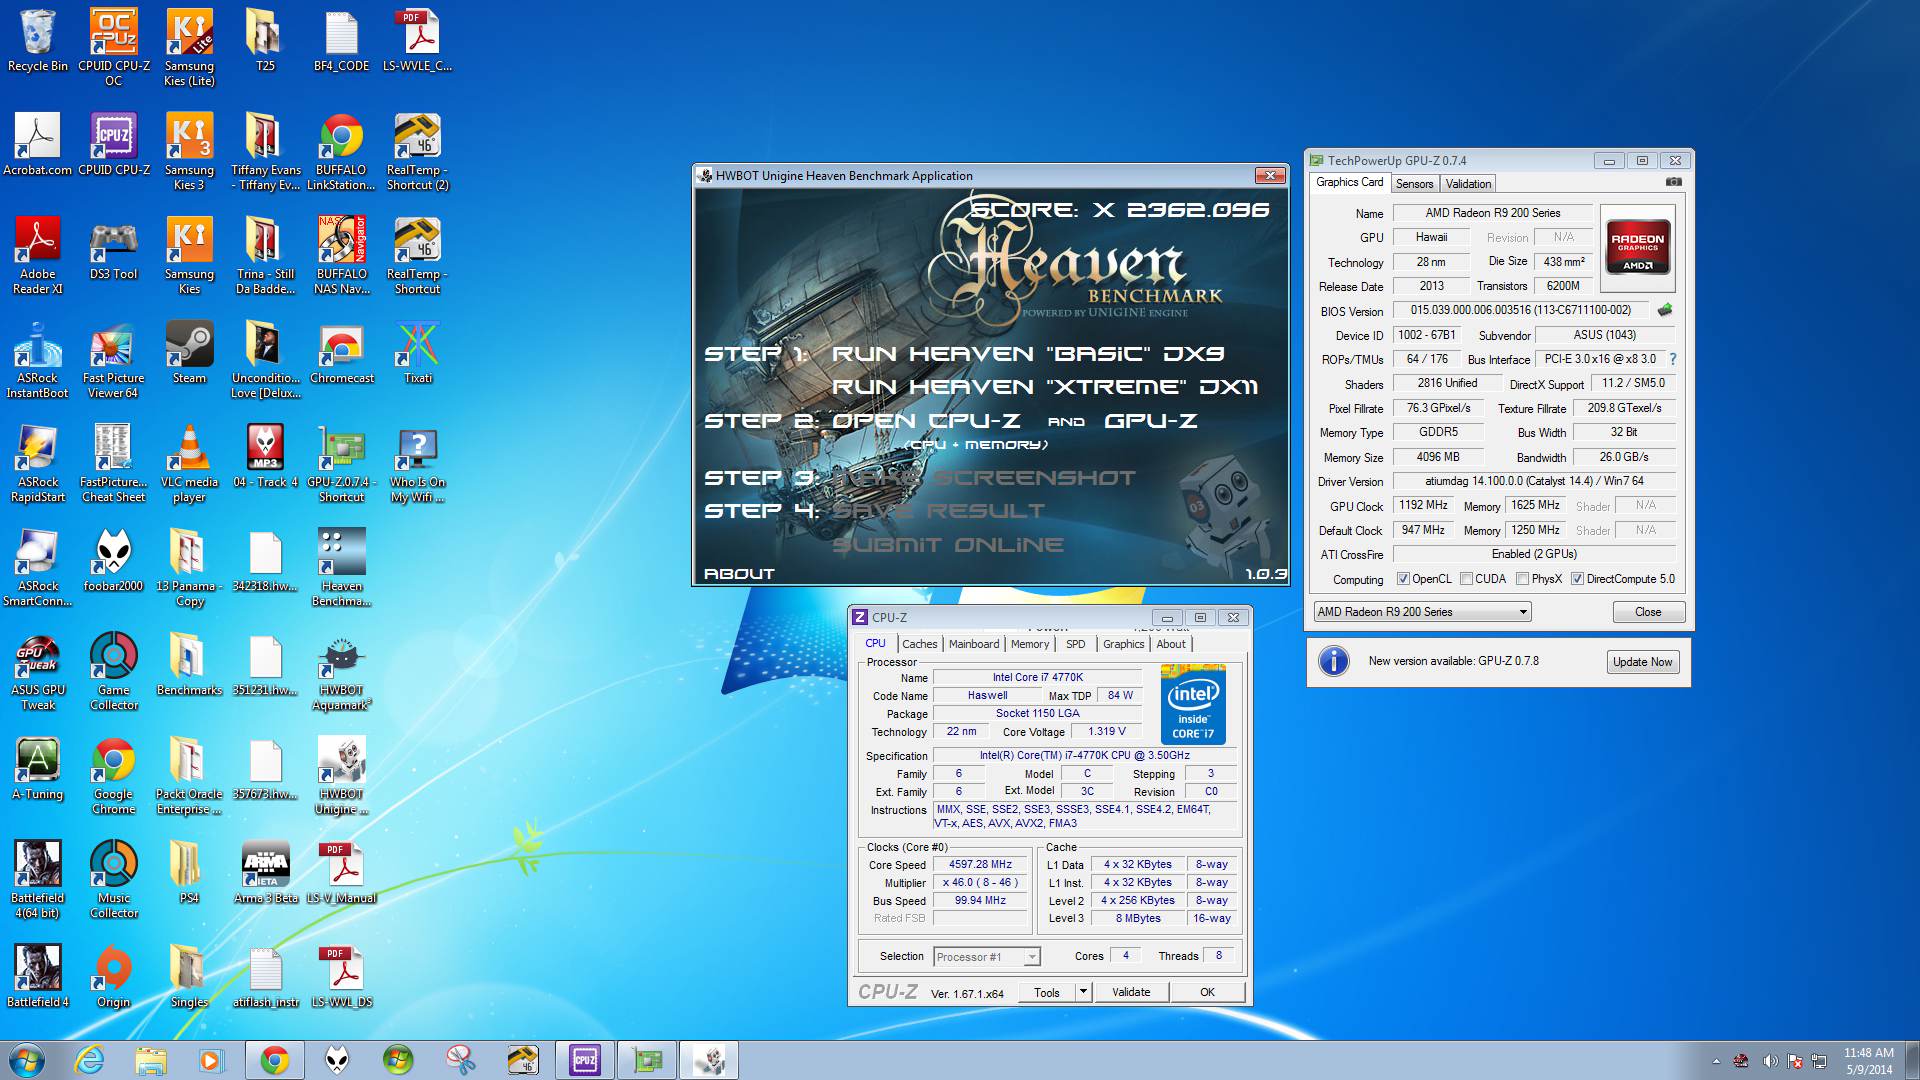1920x1080 pixels.
Task: Launch VLC media player shortcut
Action: coord(189,463)
